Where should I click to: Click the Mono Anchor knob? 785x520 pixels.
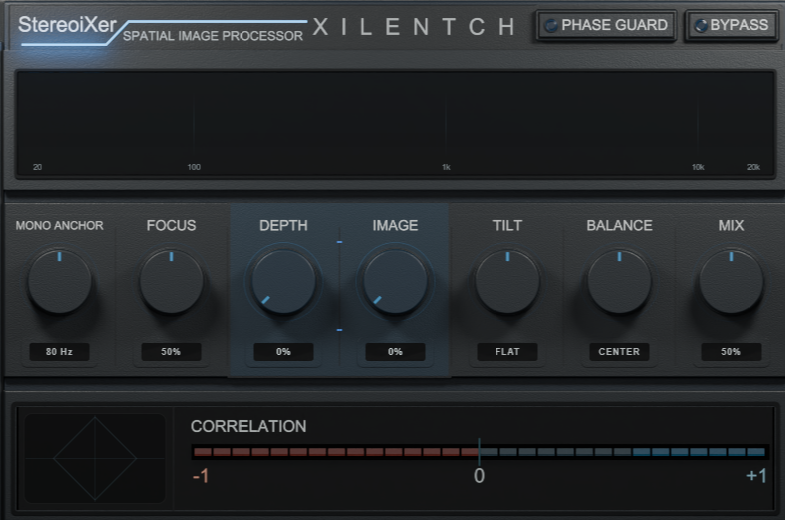[60, 282]
